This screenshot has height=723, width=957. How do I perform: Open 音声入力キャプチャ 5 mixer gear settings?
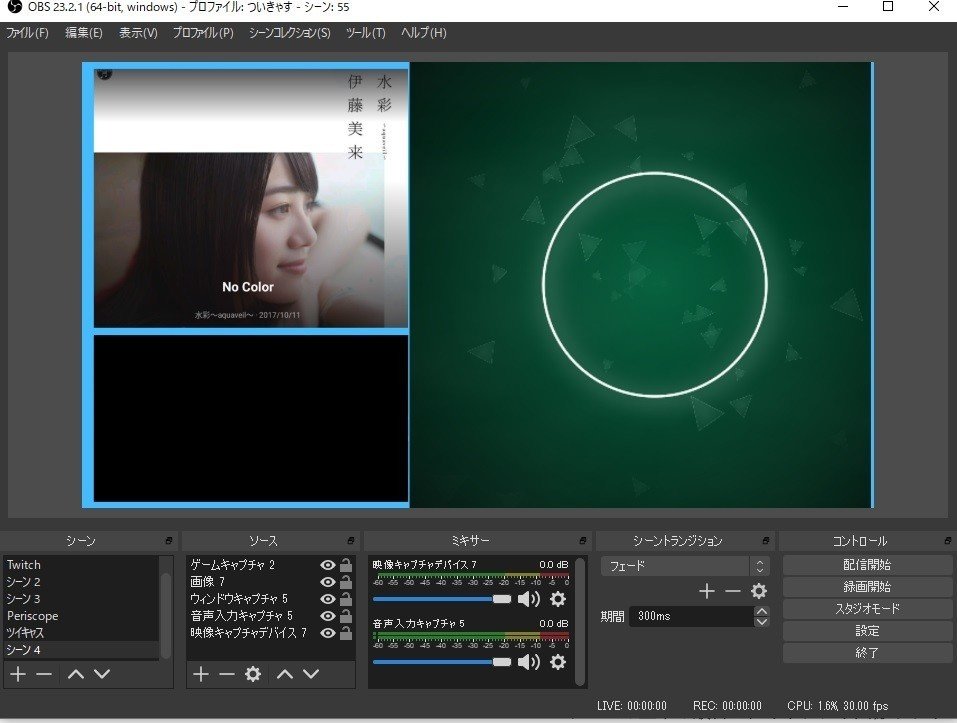pos(558,662)
